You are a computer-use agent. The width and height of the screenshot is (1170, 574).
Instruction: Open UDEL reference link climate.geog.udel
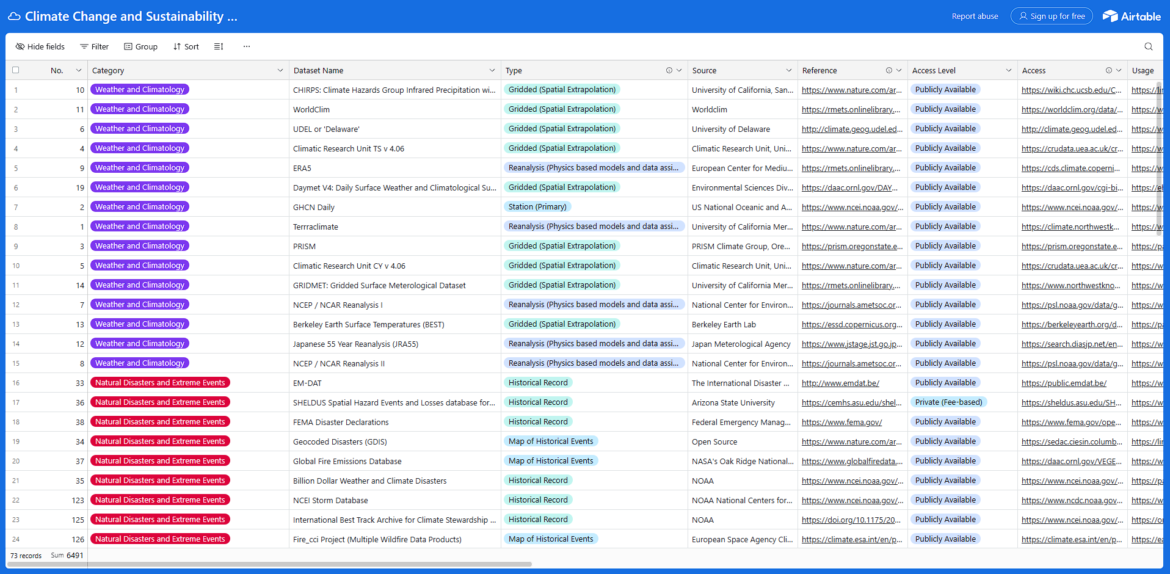click(x=853, y=128)
